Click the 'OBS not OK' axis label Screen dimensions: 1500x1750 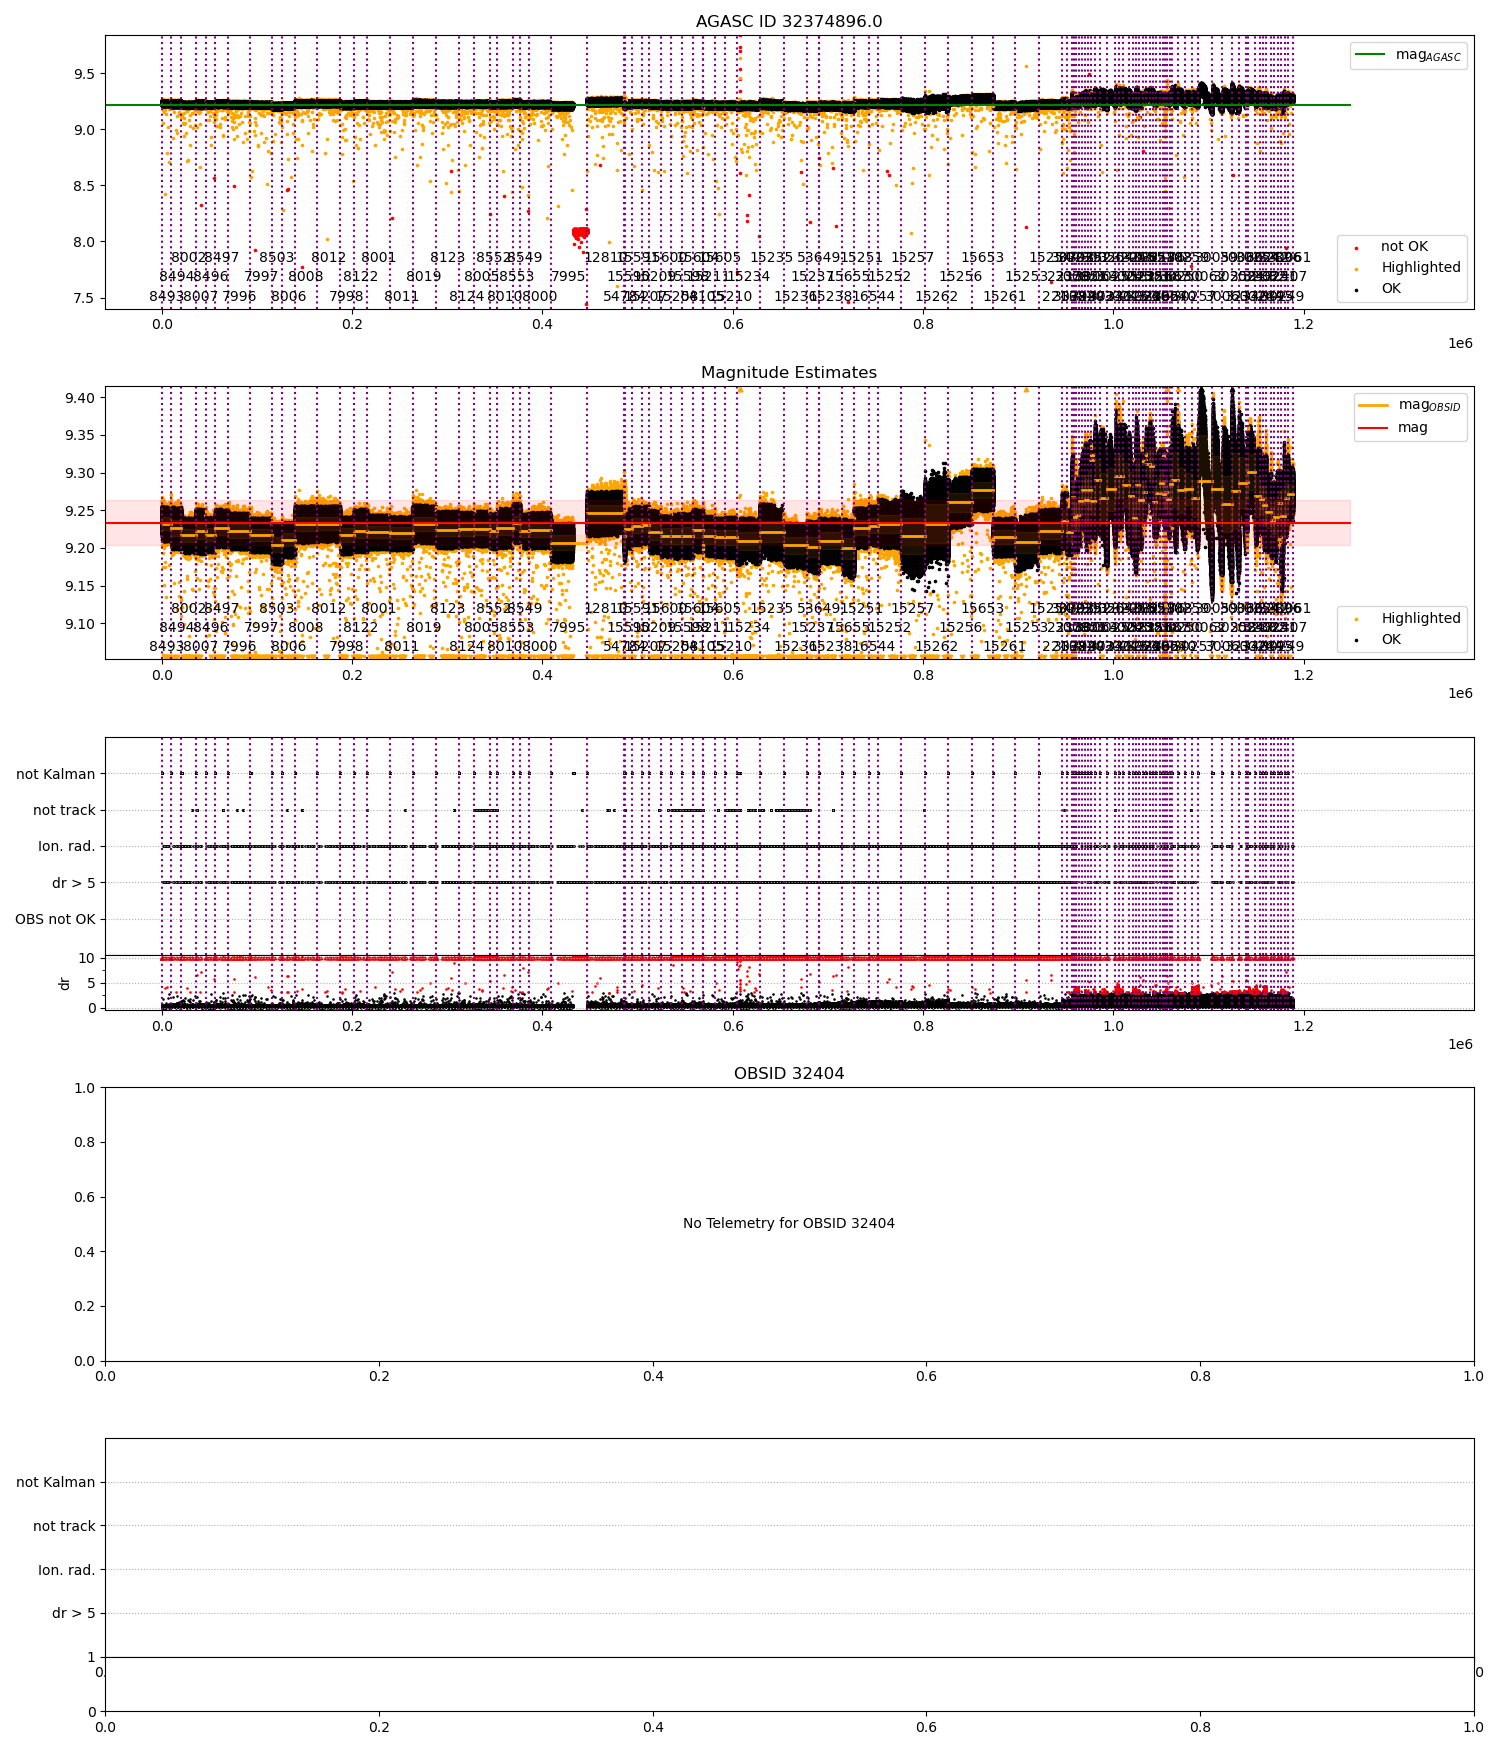click(x=55, y=920)
